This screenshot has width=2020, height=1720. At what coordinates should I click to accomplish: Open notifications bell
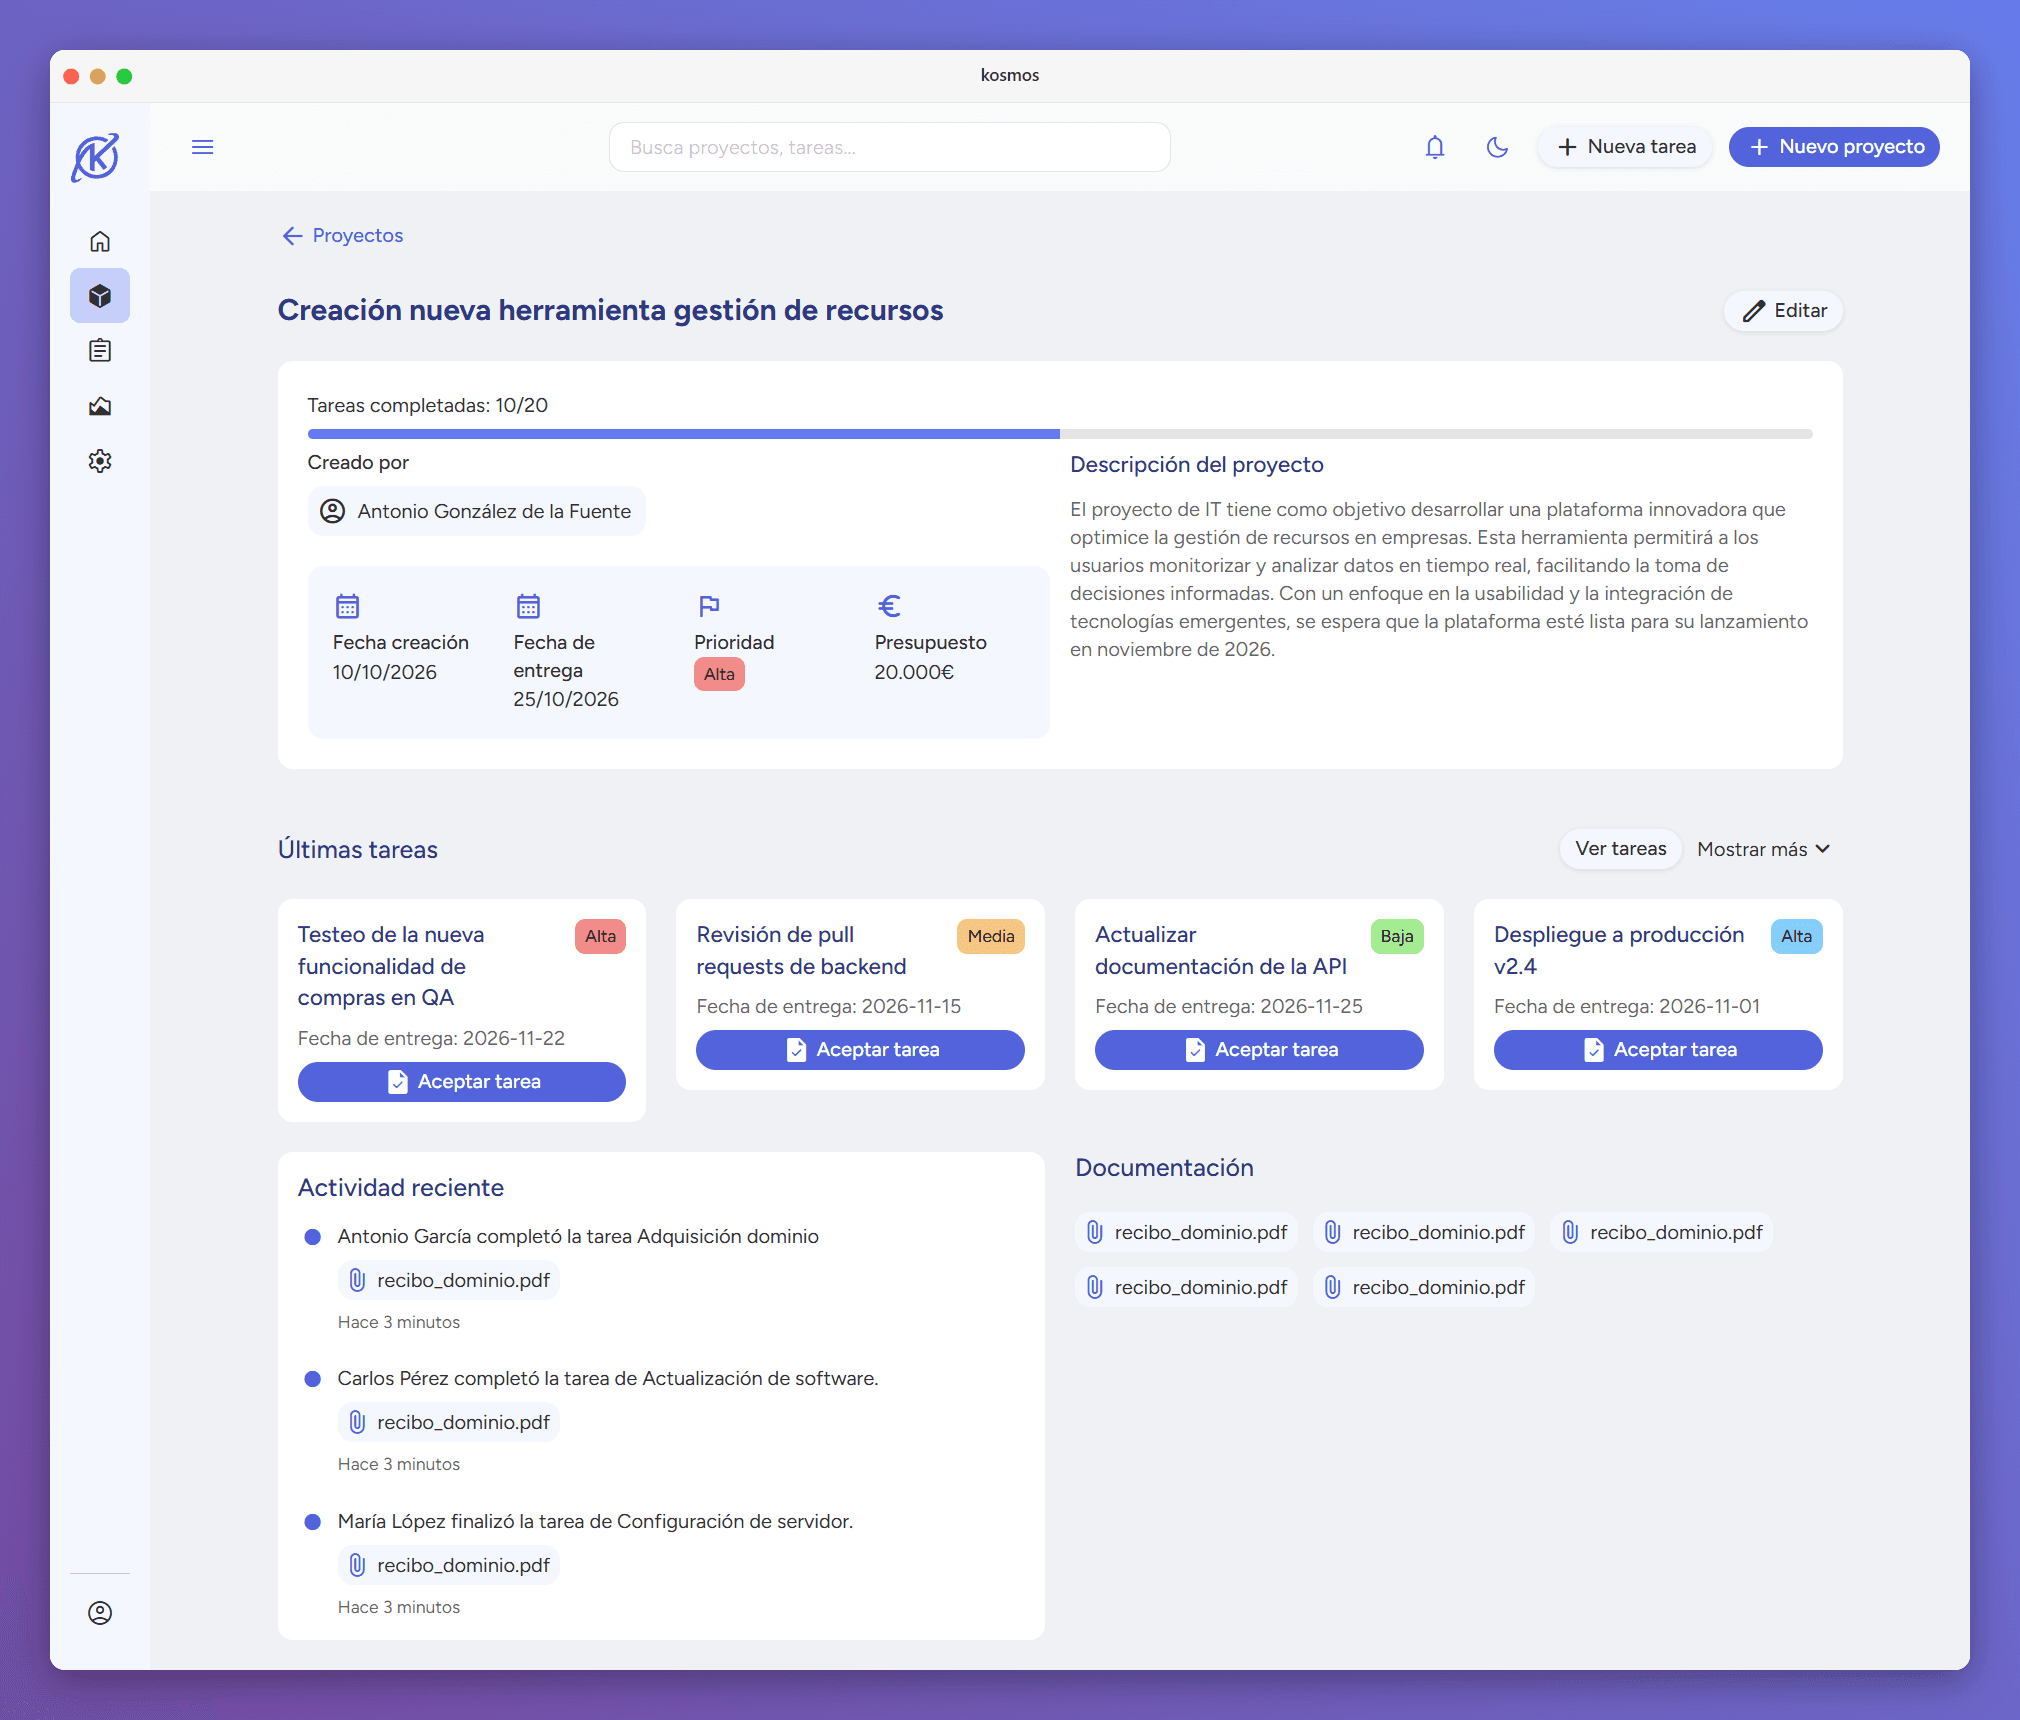click(1434, 147)
